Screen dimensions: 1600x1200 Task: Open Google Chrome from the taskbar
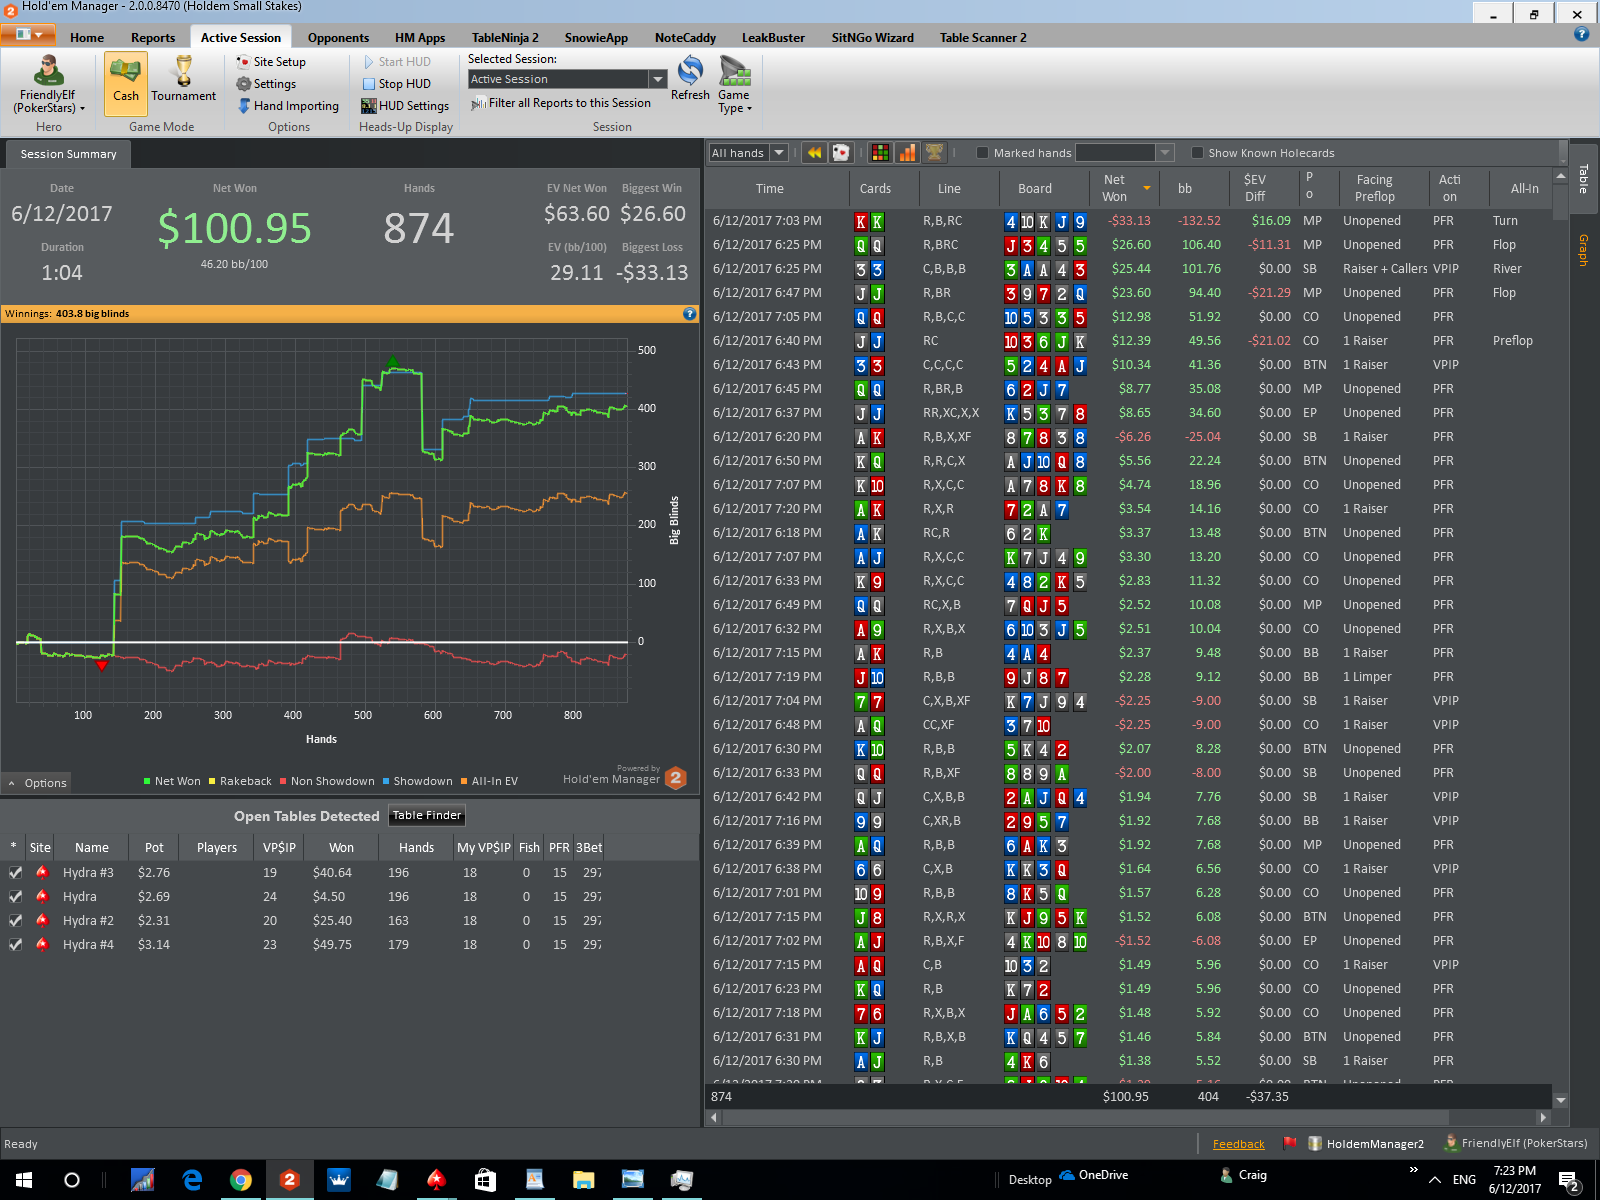click(x=241, y=1180)
